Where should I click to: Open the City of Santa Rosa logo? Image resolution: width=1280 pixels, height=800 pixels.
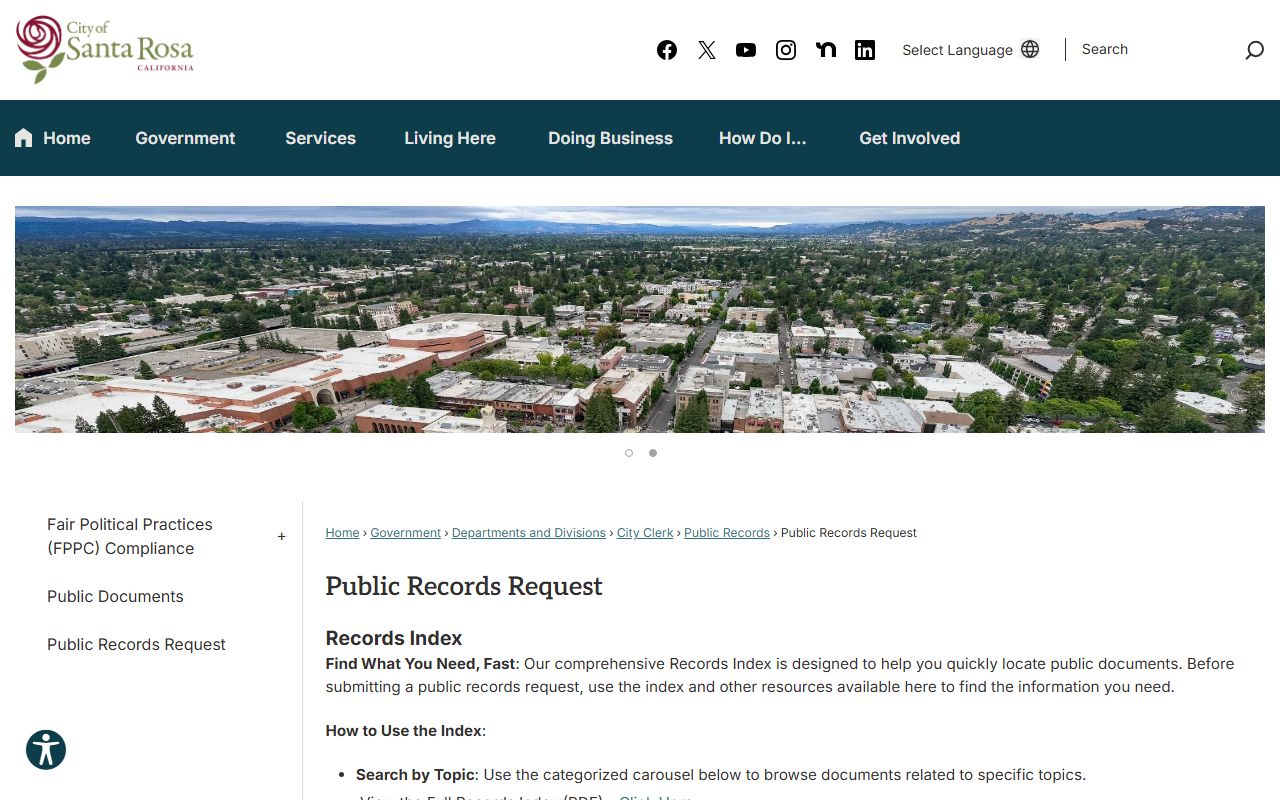click(x=105, y=49)
